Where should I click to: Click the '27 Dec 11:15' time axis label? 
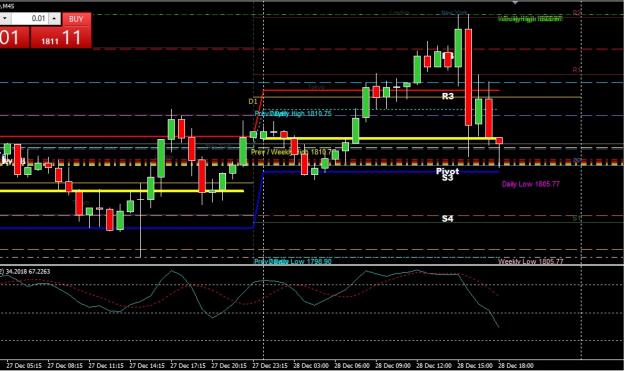[106, 365]
